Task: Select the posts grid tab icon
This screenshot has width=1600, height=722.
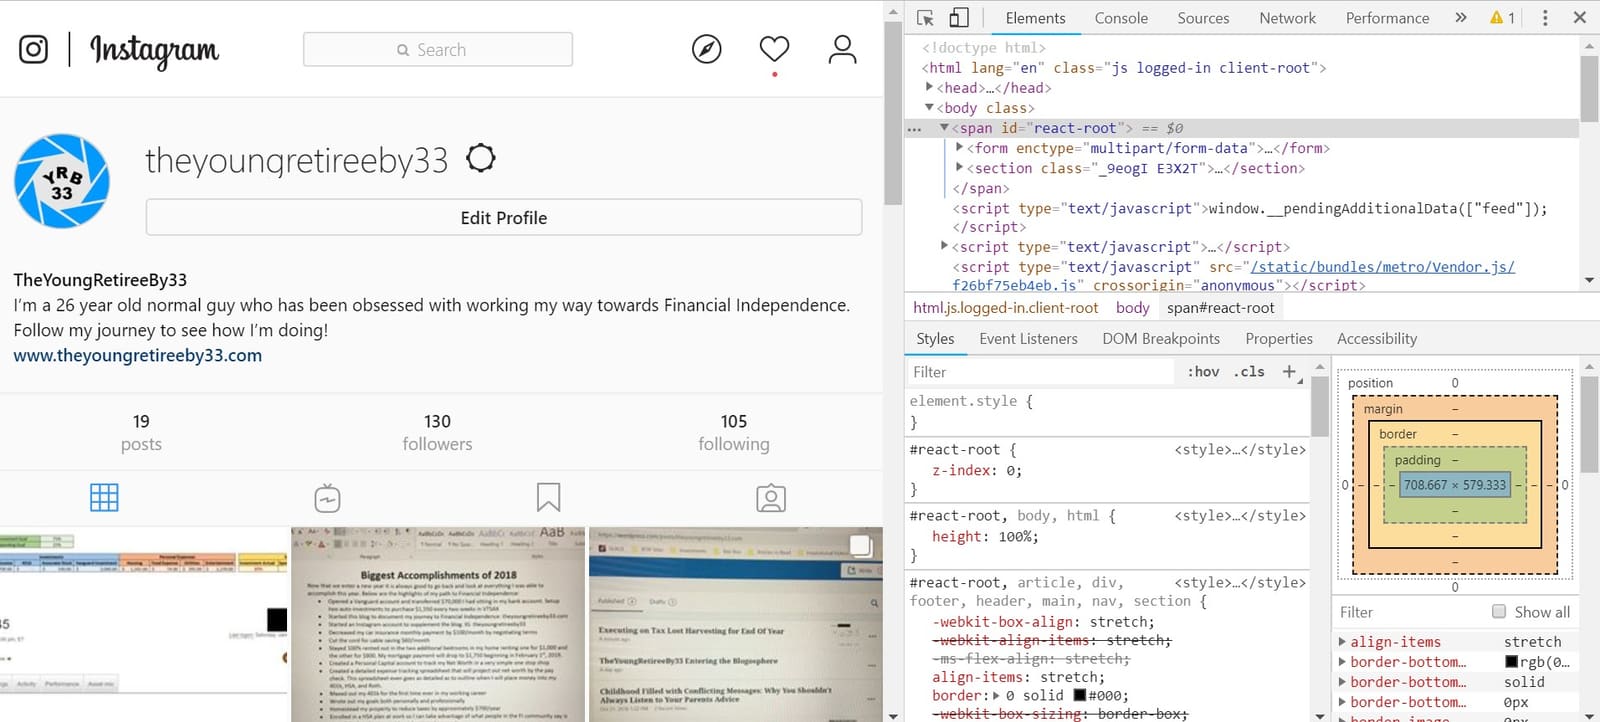Action: coord(104,497)
